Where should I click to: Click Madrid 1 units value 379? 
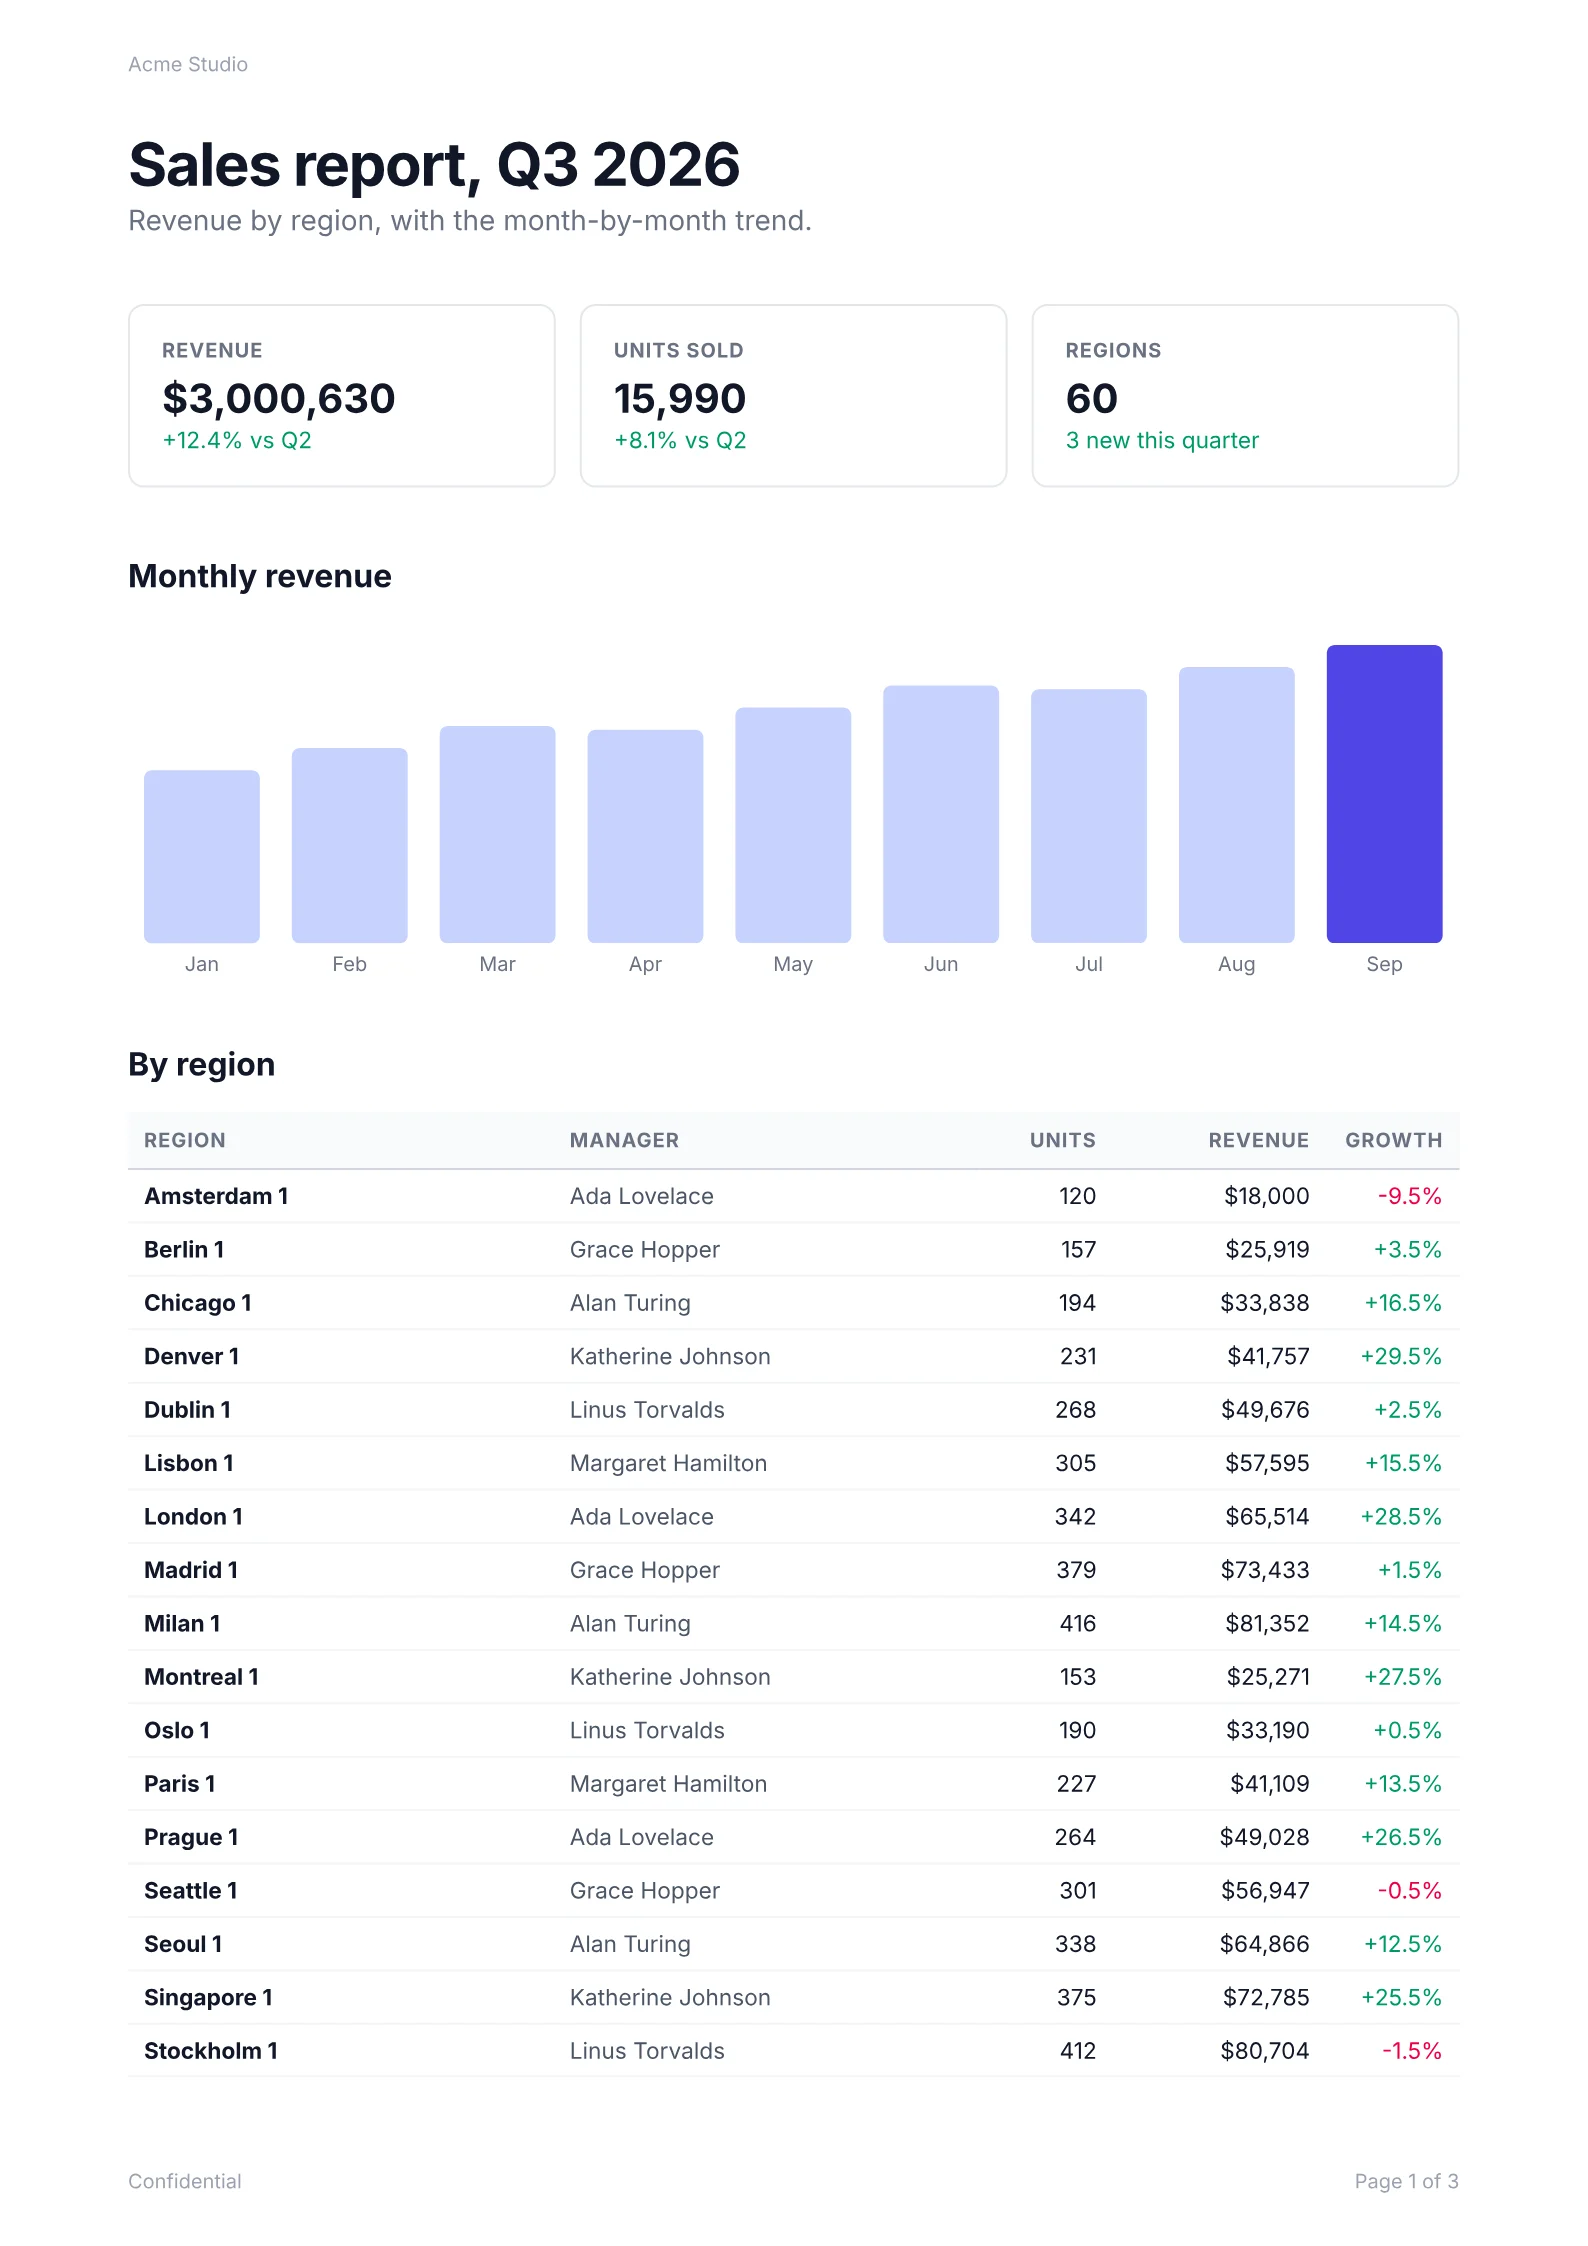tap(1076, 1570)
